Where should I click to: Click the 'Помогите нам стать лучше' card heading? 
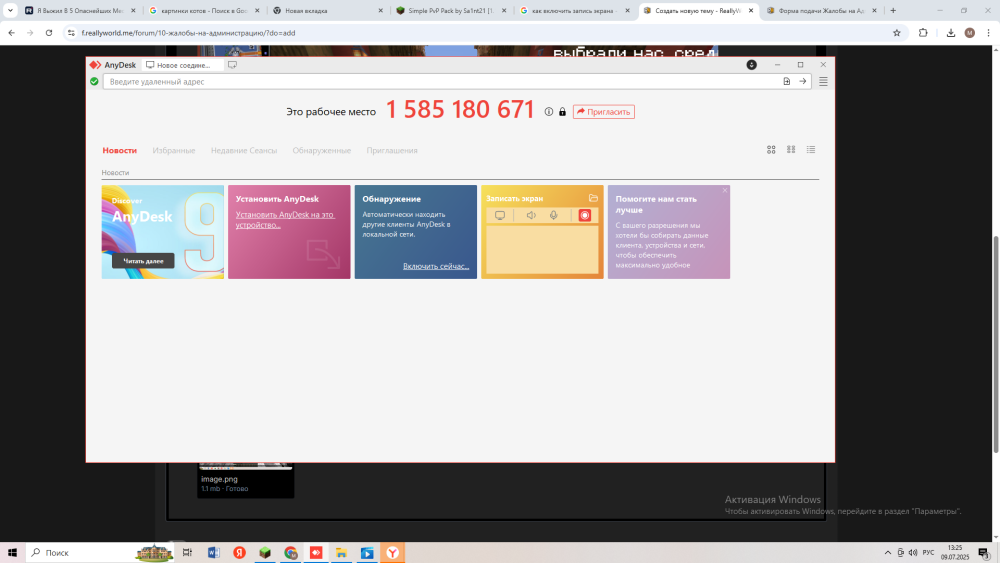(656, 204)
